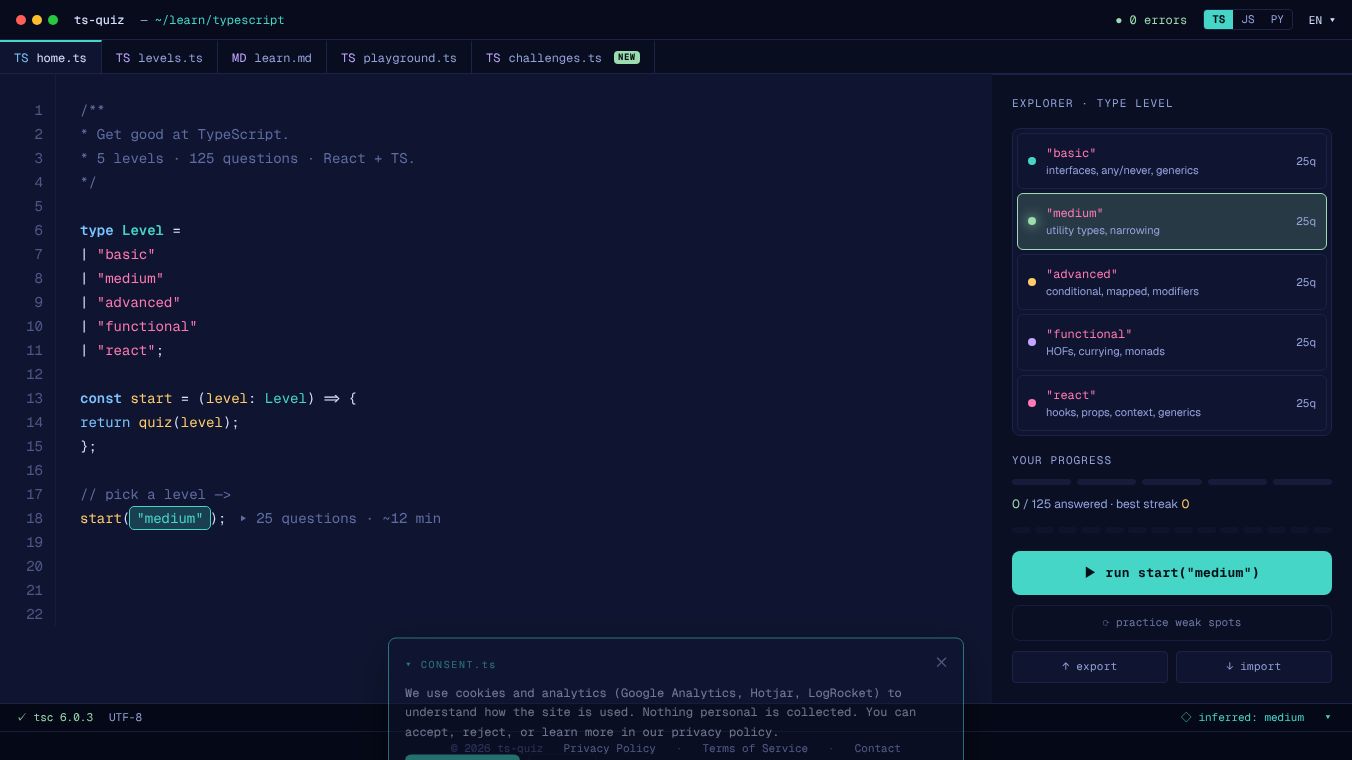The width and height of the screenshot is (1352, 760).
Task: Choose the "advanced" level card in Explorer
Action: [x=1172, y=282]
